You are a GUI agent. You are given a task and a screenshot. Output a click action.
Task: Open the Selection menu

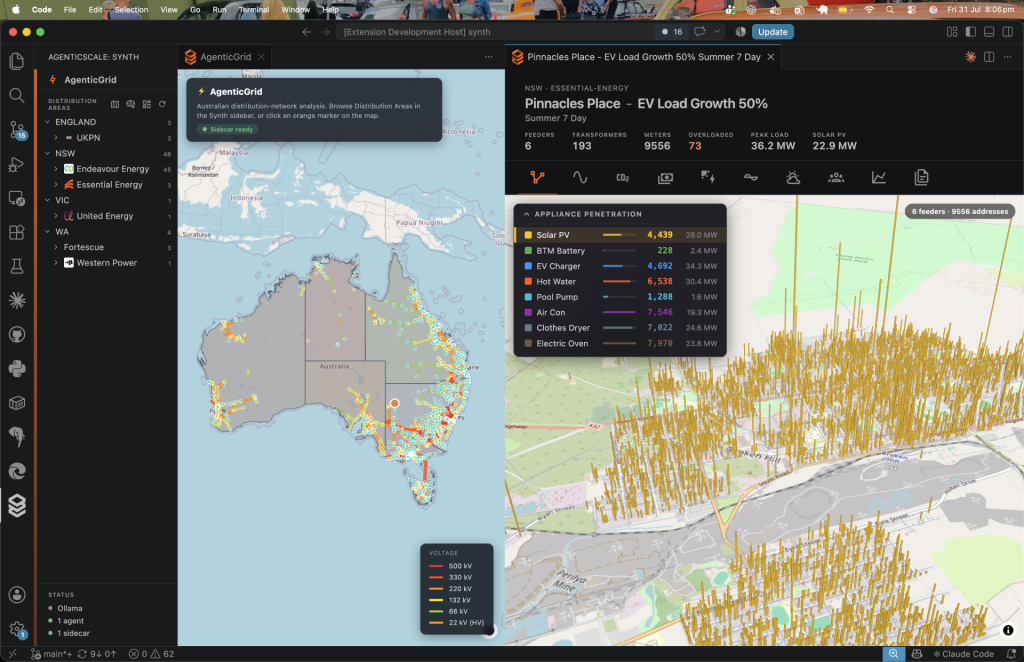(131, 10)
